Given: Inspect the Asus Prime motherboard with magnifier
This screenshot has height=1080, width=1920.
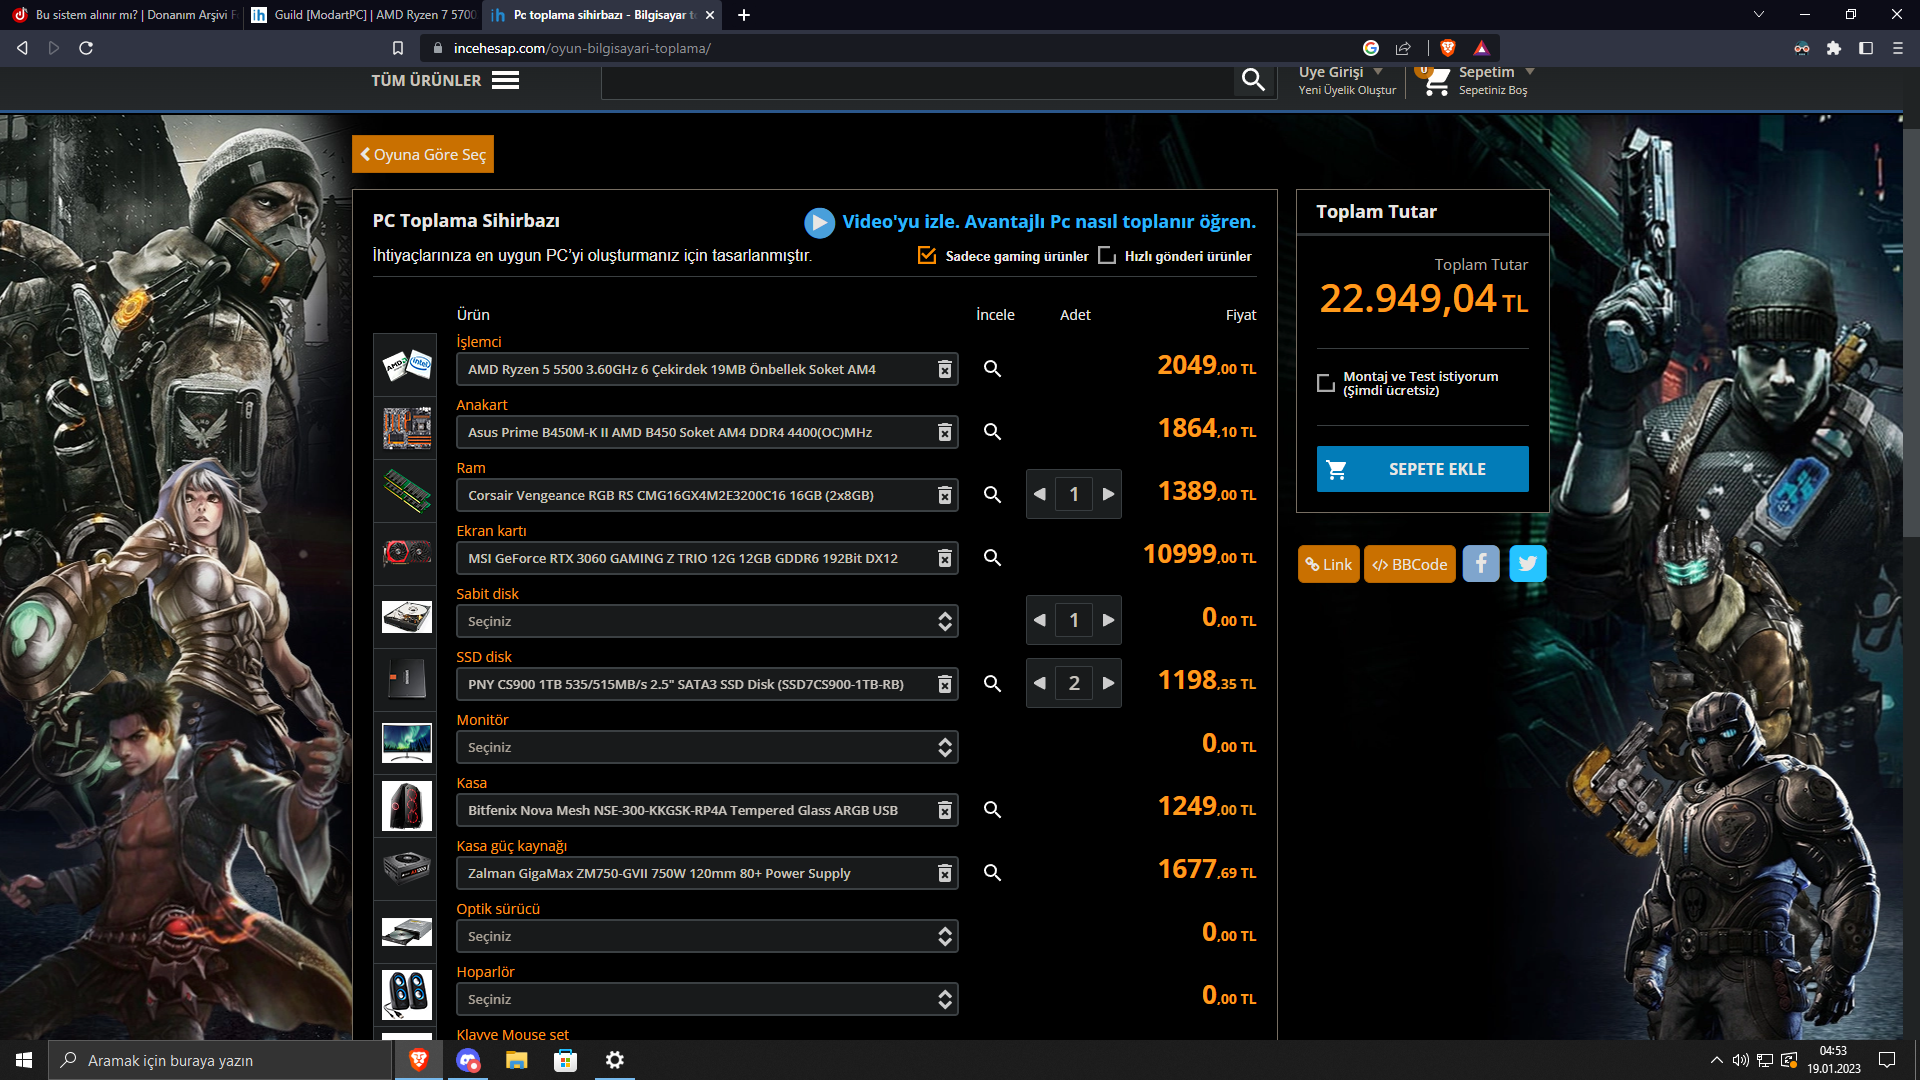Looking at the screenshot, I should coord(992,432).
